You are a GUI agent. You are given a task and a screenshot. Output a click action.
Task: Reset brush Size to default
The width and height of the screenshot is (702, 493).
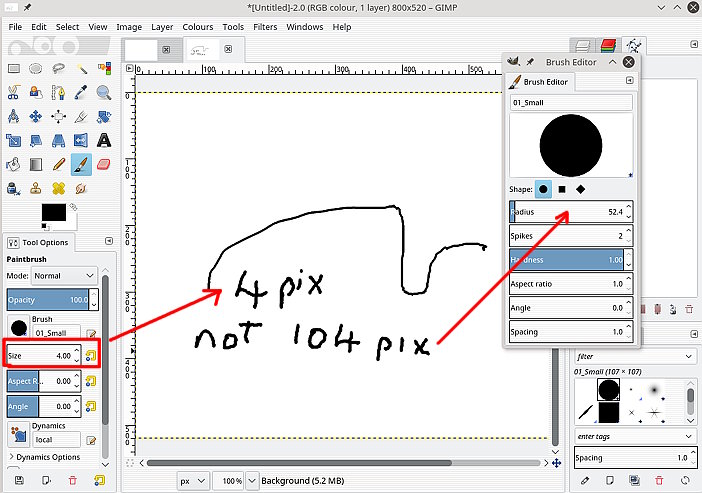[x=91, y=356]
